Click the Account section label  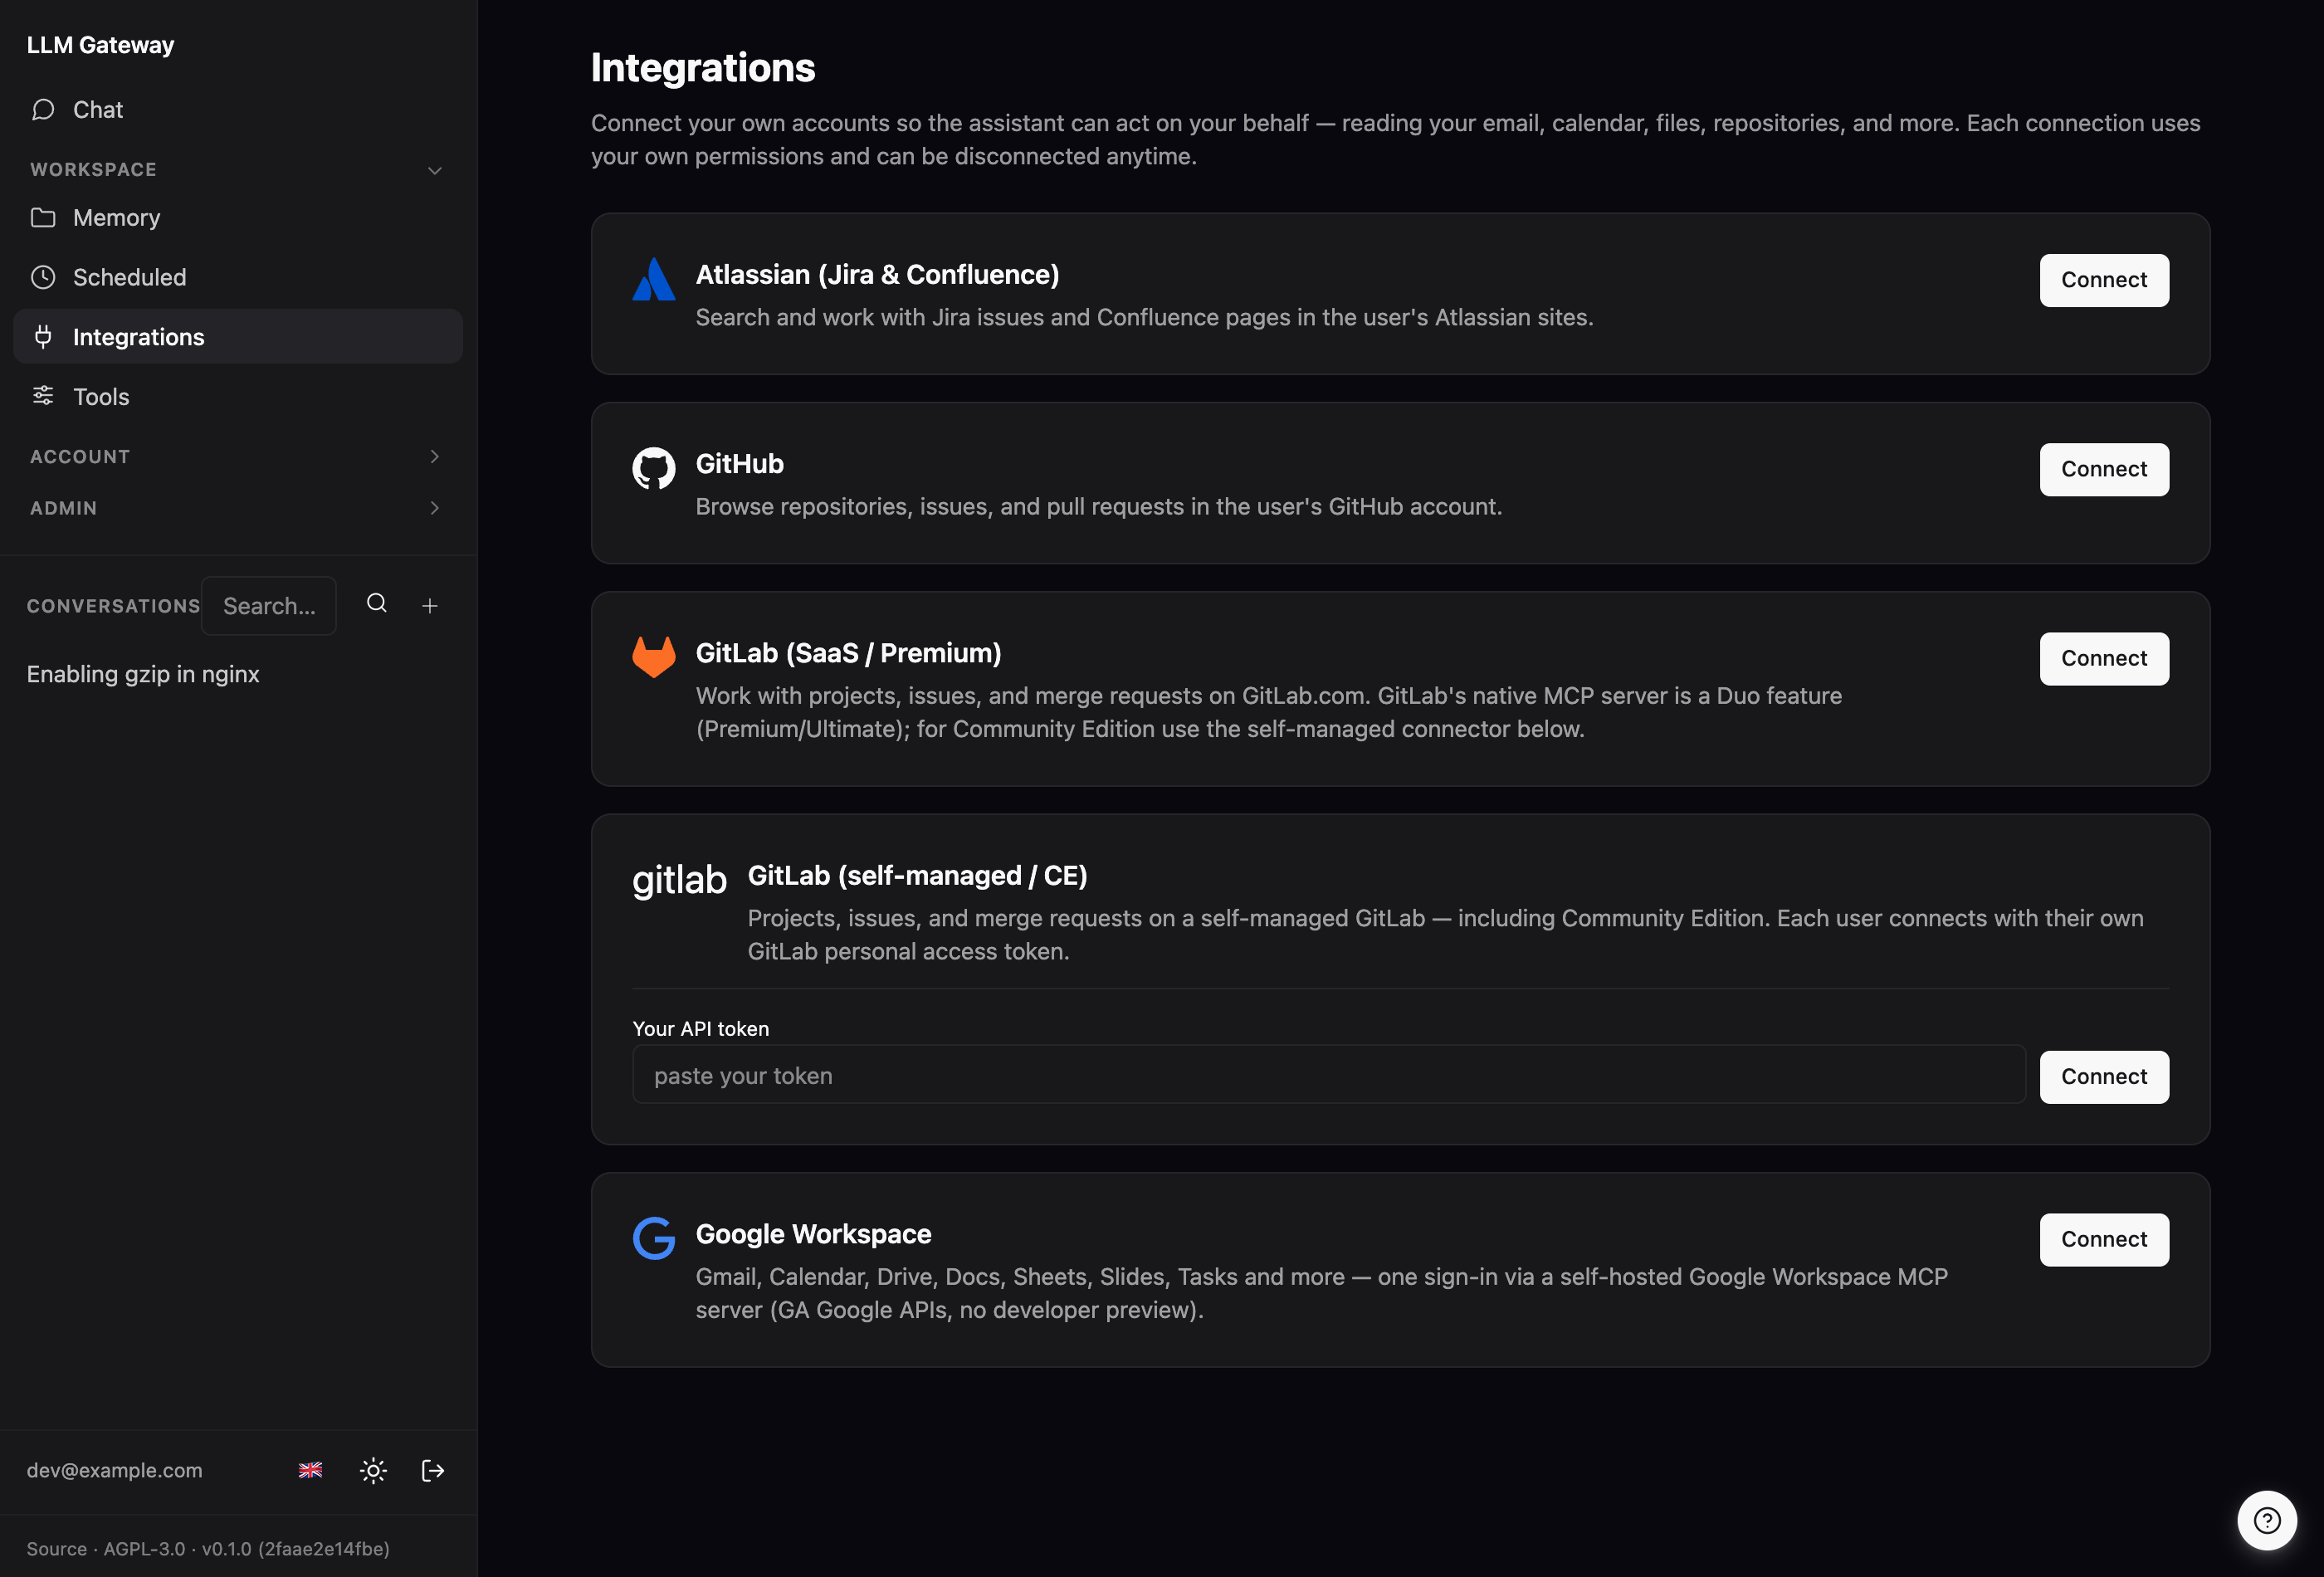[x=80, y=457]
